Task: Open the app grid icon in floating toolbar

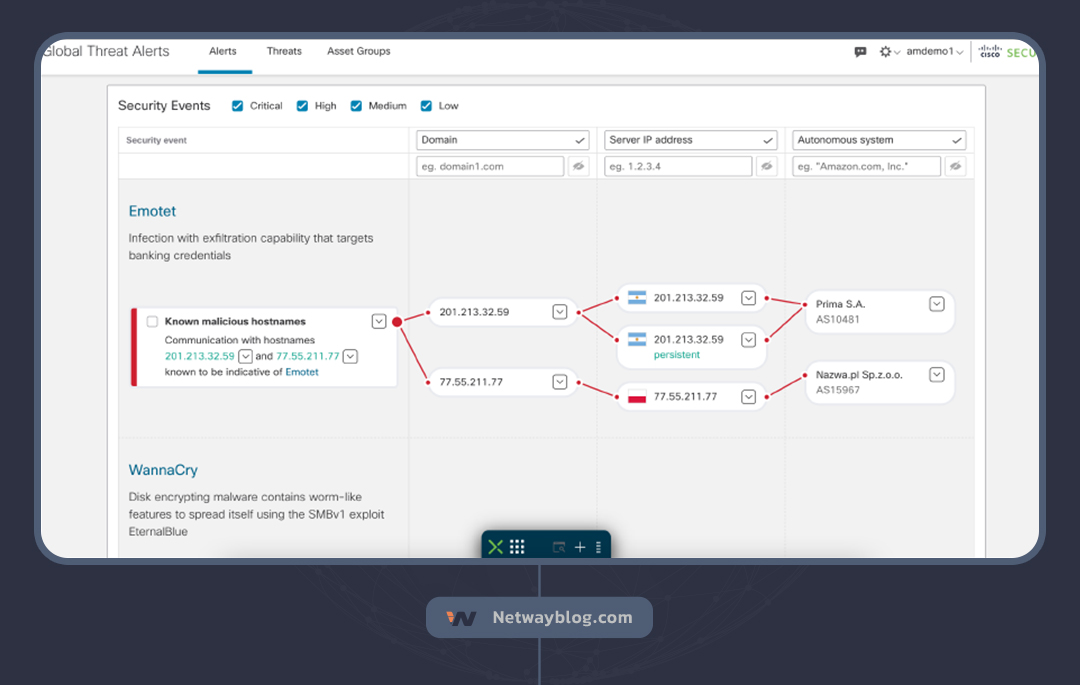Action: 517,547
